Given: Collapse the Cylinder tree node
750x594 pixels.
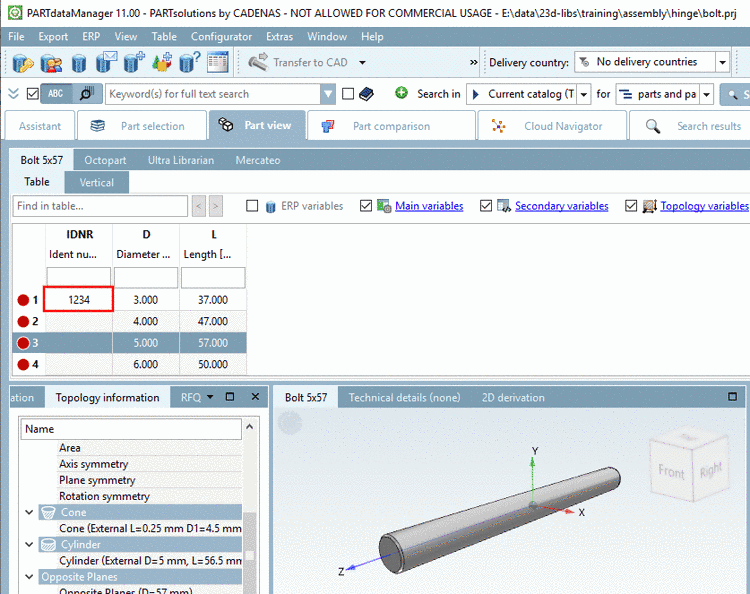Looking at the screenshot, I should (x=29, y=544).
